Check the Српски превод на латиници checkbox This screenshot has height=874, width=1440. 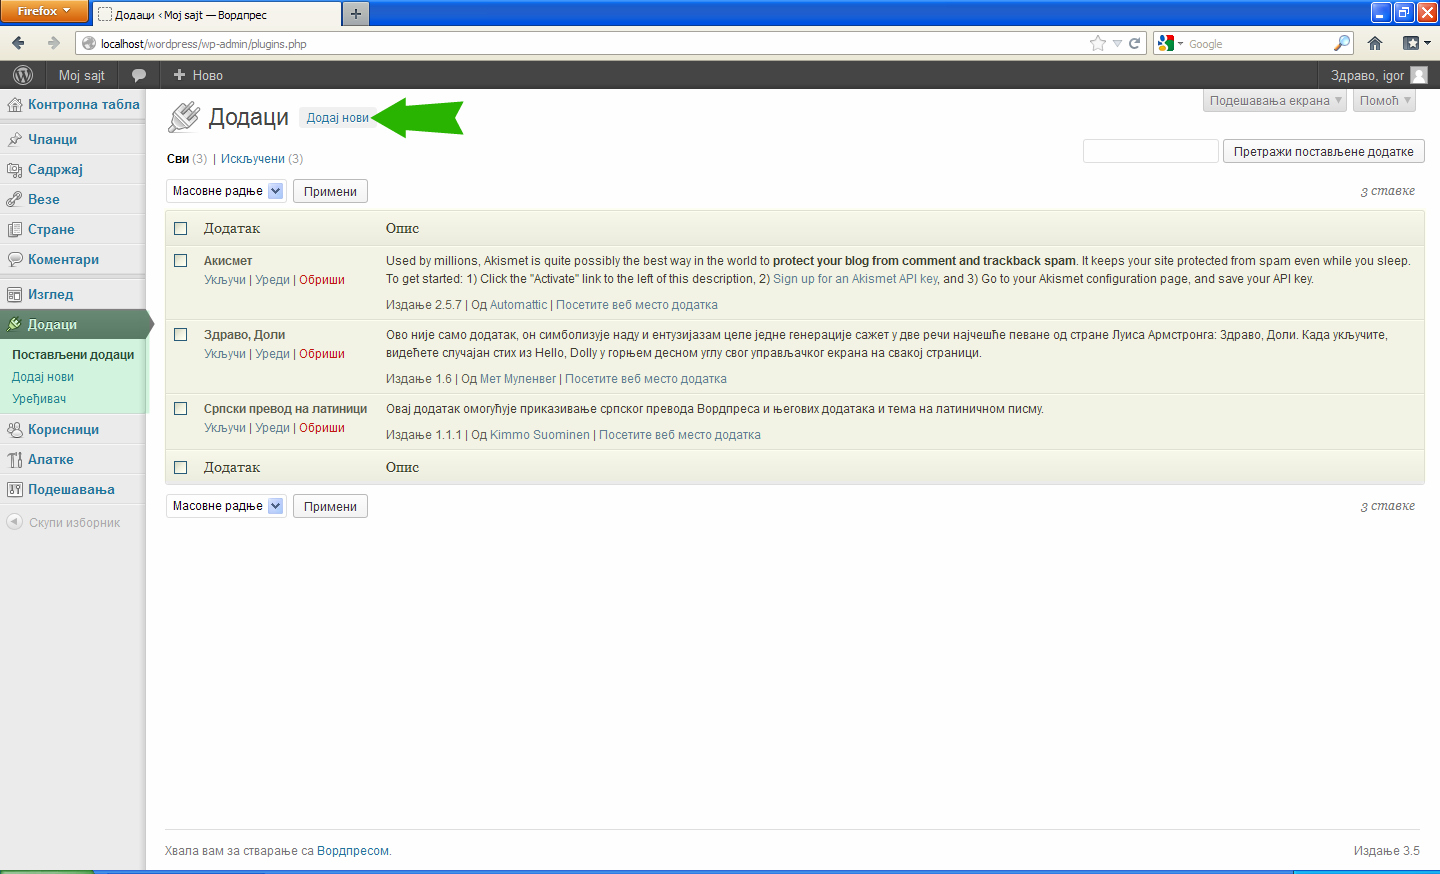[181, 408]
